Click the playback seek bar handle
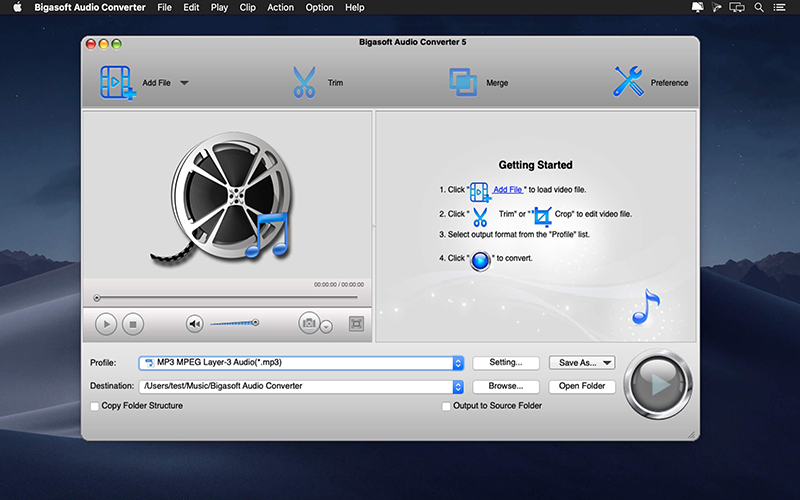 tap(97, 298)
